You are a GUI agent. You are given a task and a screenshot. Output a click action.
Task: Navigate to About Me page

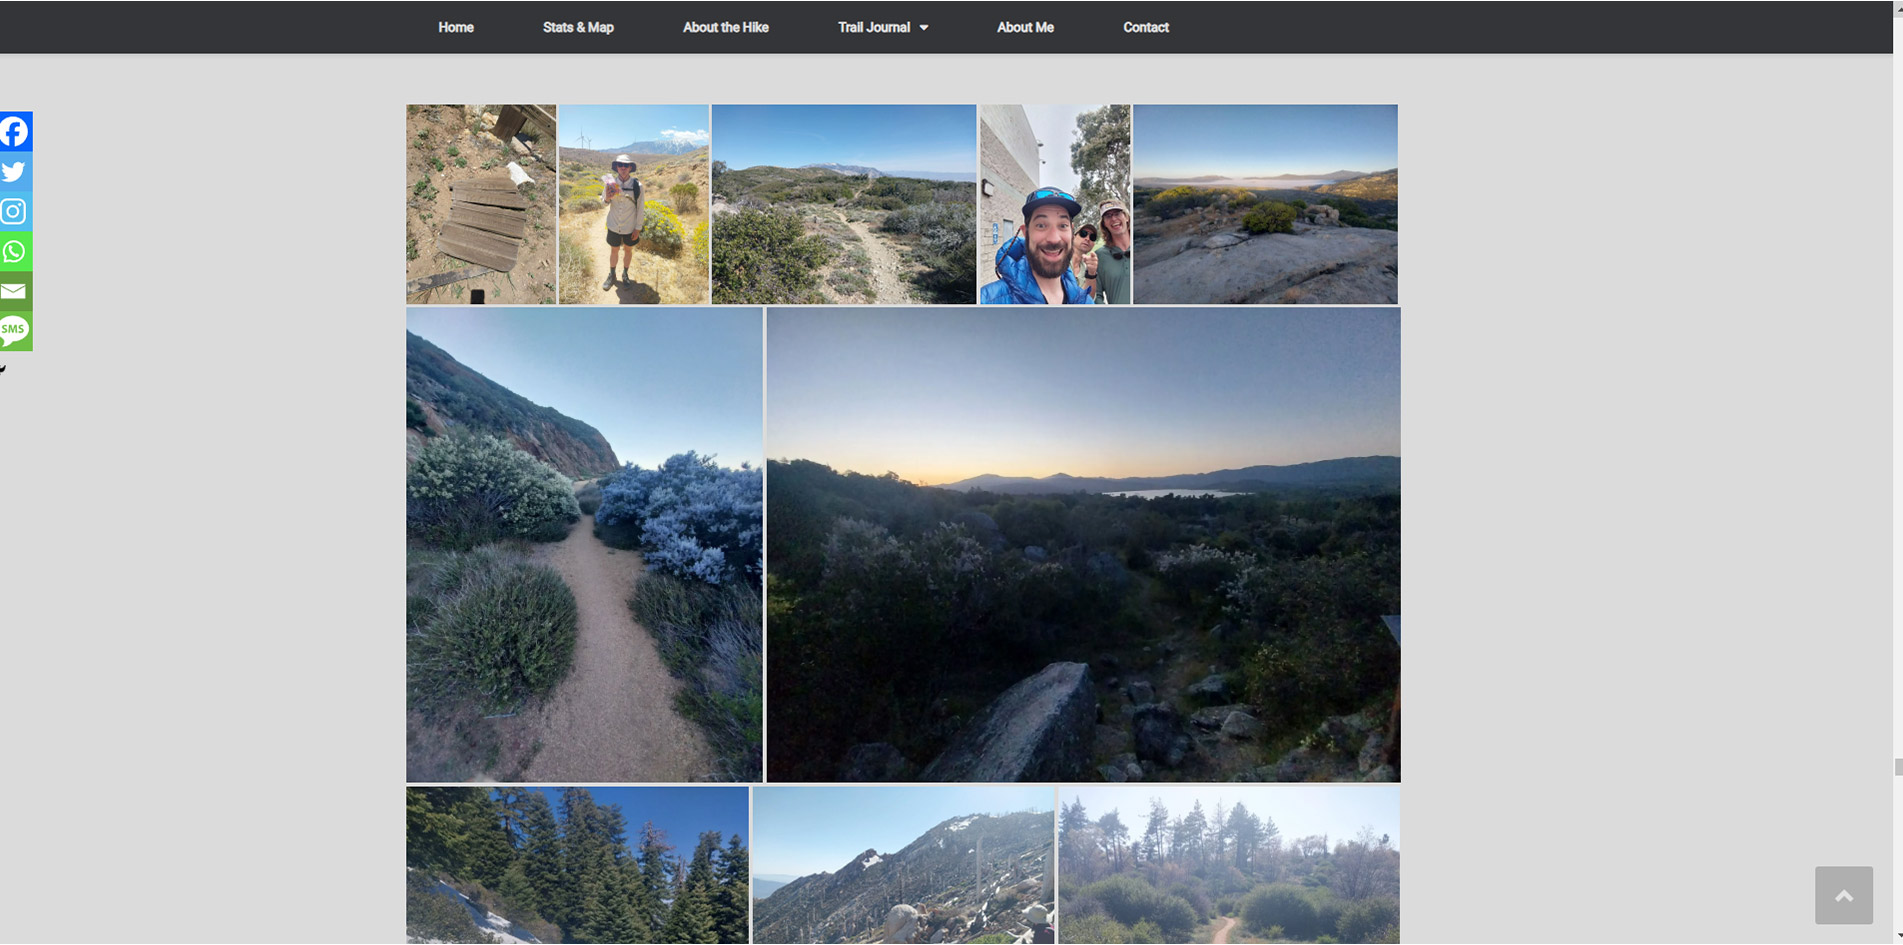point(1025,28)
